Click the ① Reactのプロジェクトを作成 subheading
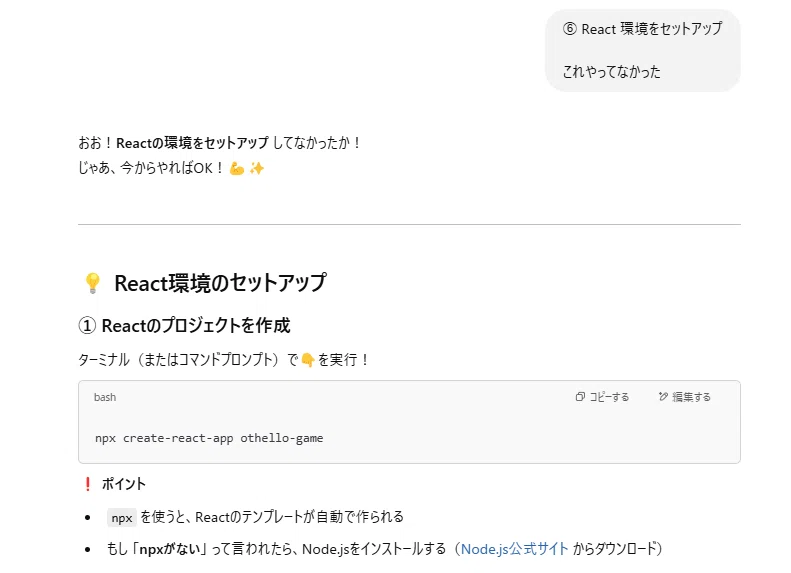The width and height of the screenshot is (791, 573). pyautogui.click(x=185, y=326)
